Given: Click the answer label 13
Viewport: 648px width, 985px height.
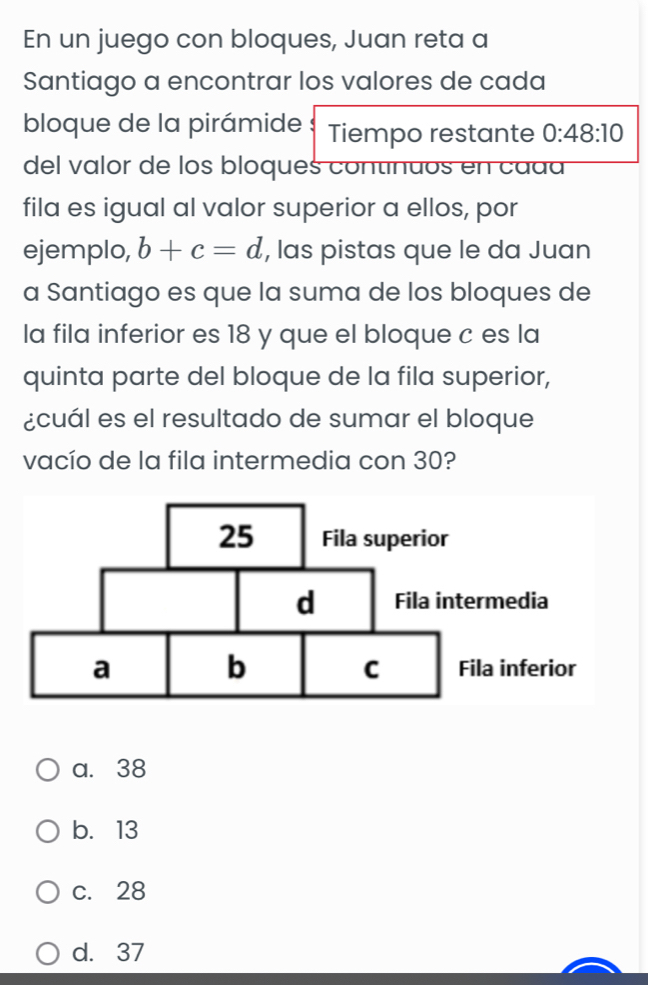Looking at the screenshot, I should click(x=127, y=830).
